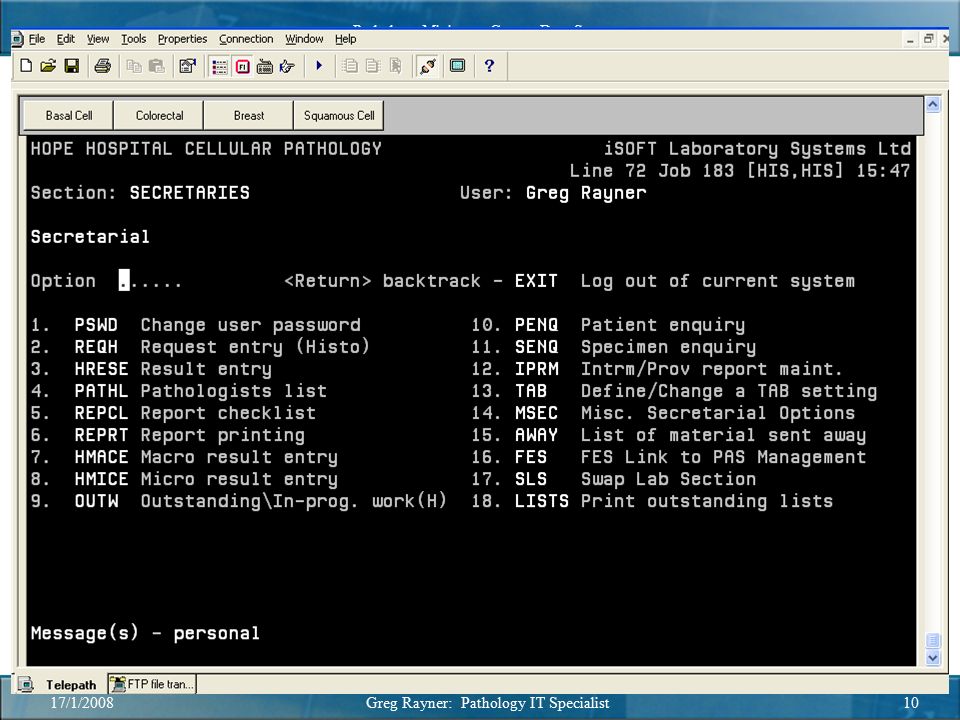Click the MSEC Misc. Secretarial Options entry
Screen dimensions: 960x720
pos(663,413)
